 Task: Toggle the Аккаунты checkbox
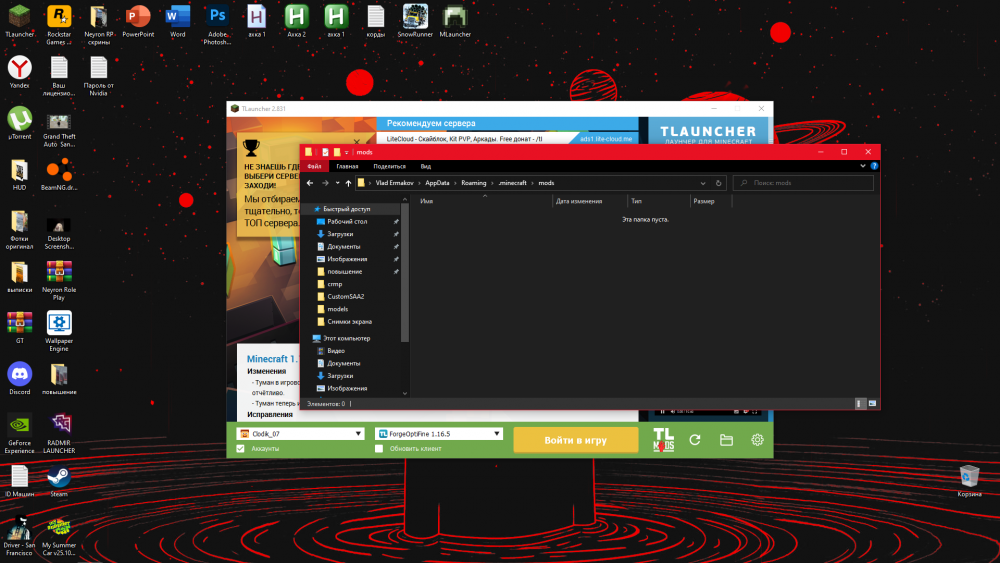pos(240,448)
